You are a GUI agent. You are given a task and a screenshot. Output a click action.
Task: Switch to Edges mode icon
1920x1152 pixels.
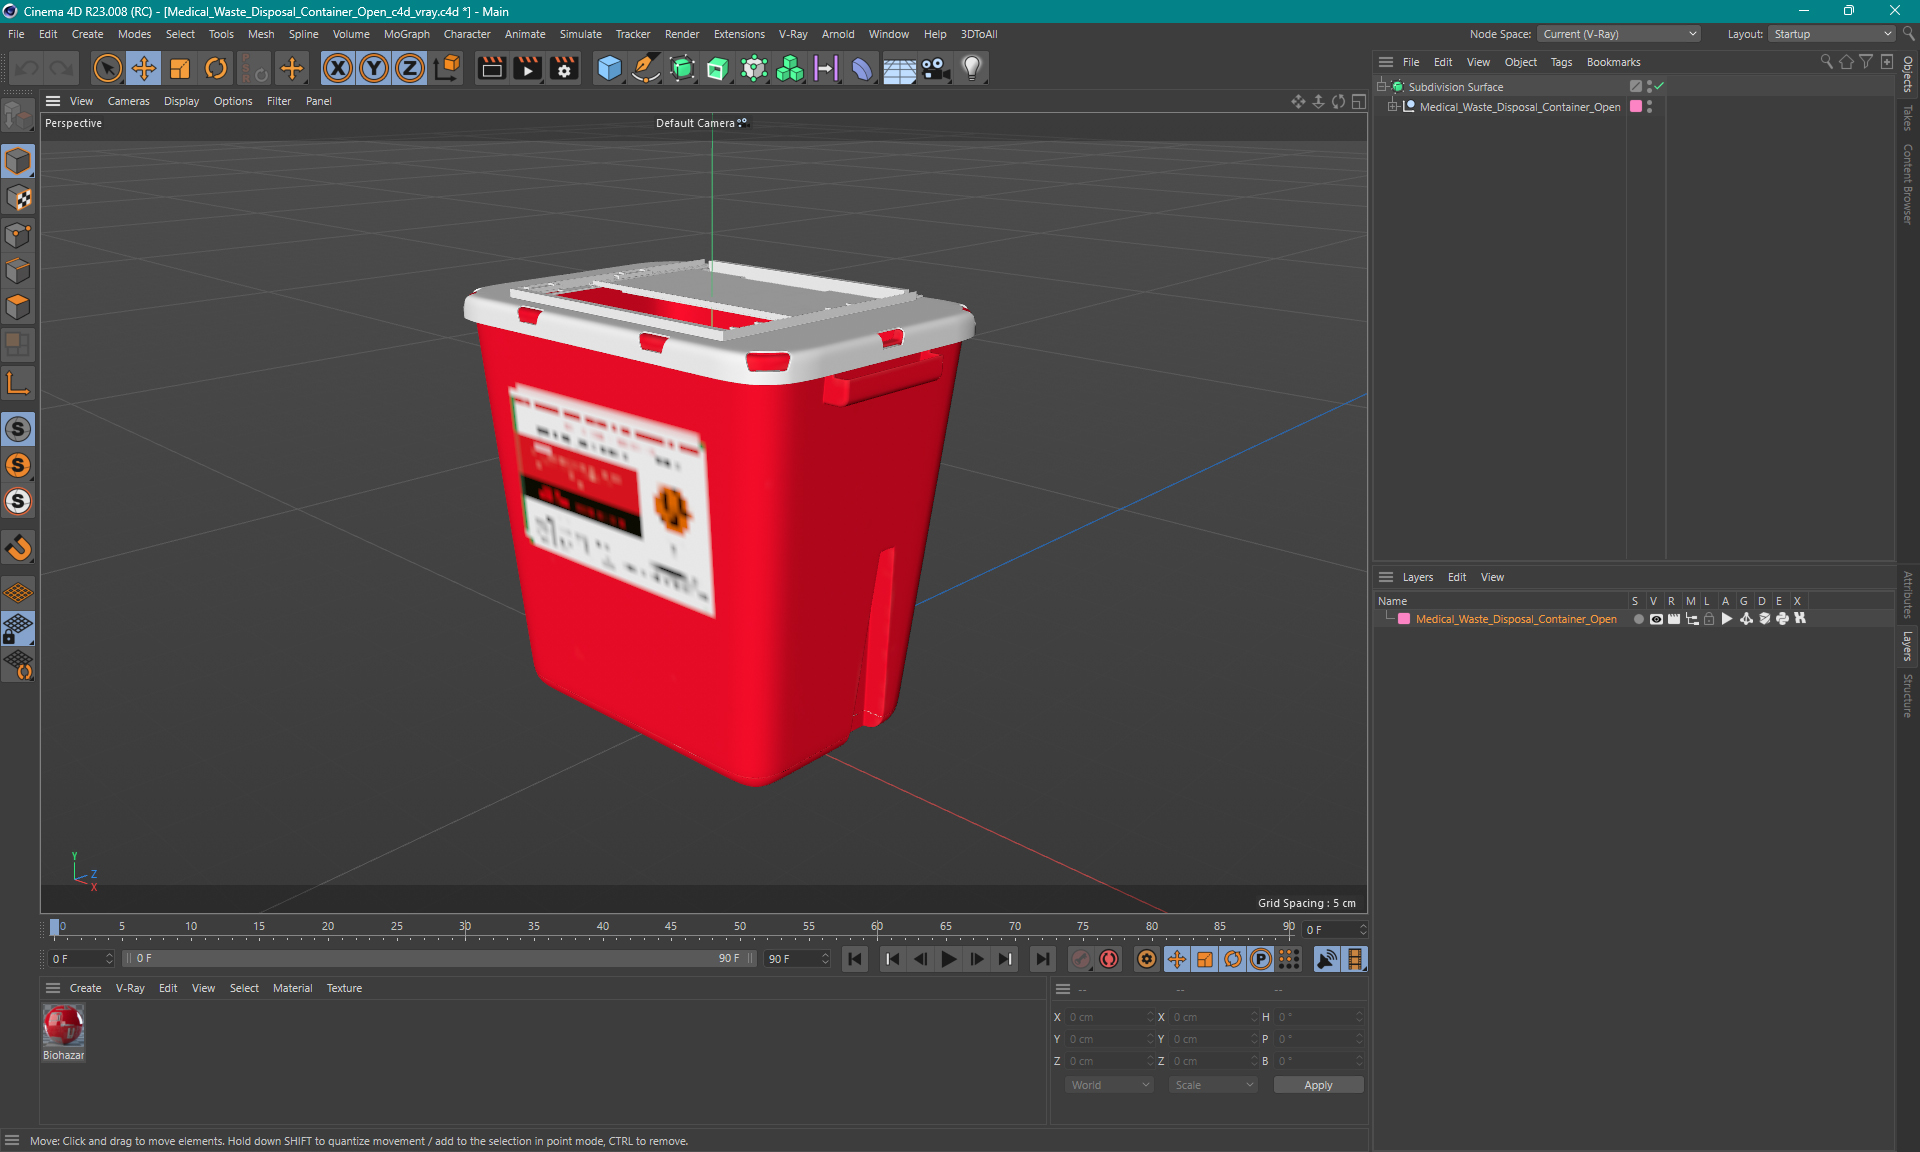[x=18, y=271]
